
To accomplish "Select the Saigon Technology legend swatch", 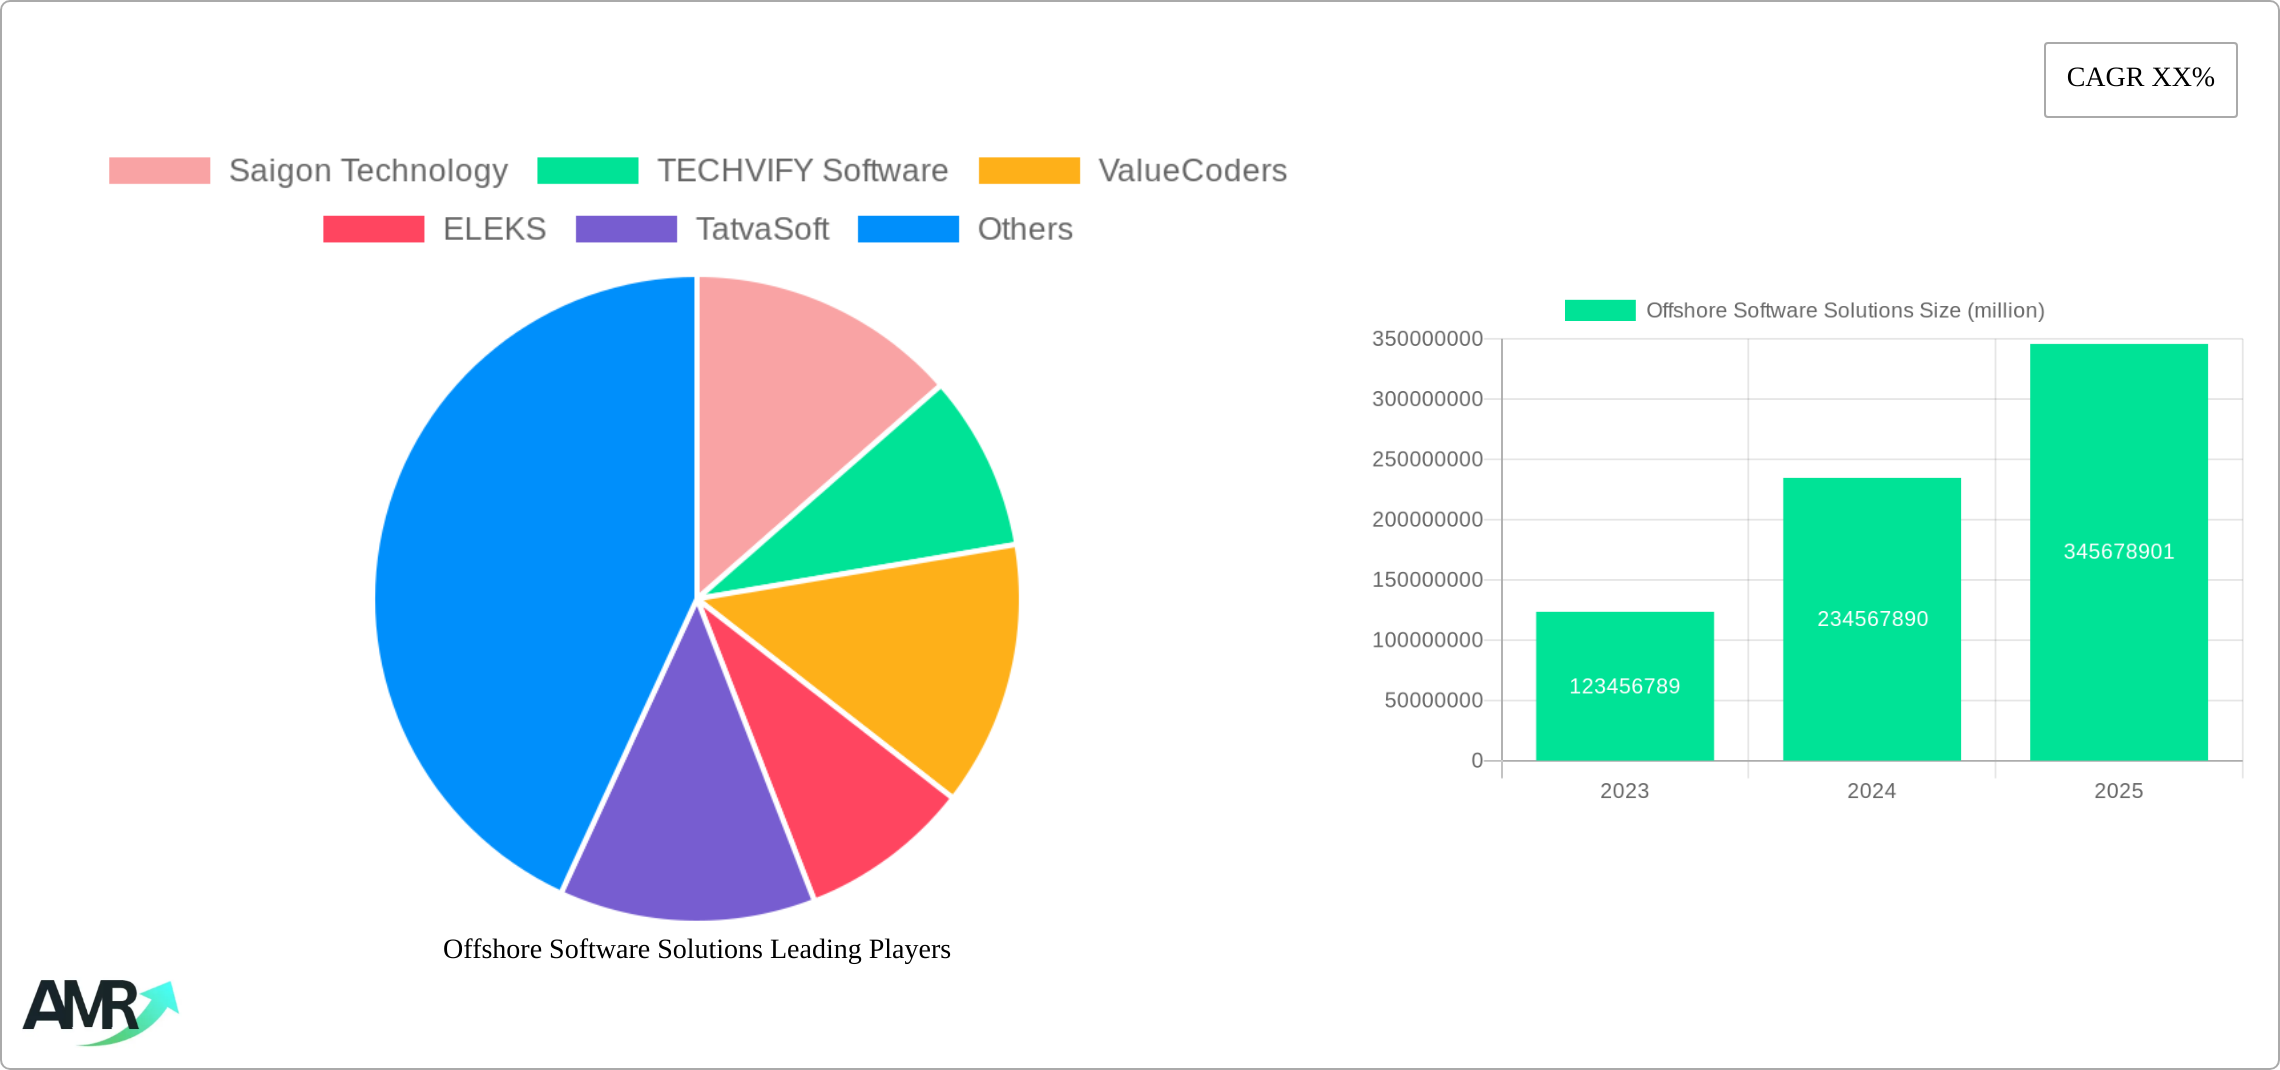I will [x=160, y=170].
